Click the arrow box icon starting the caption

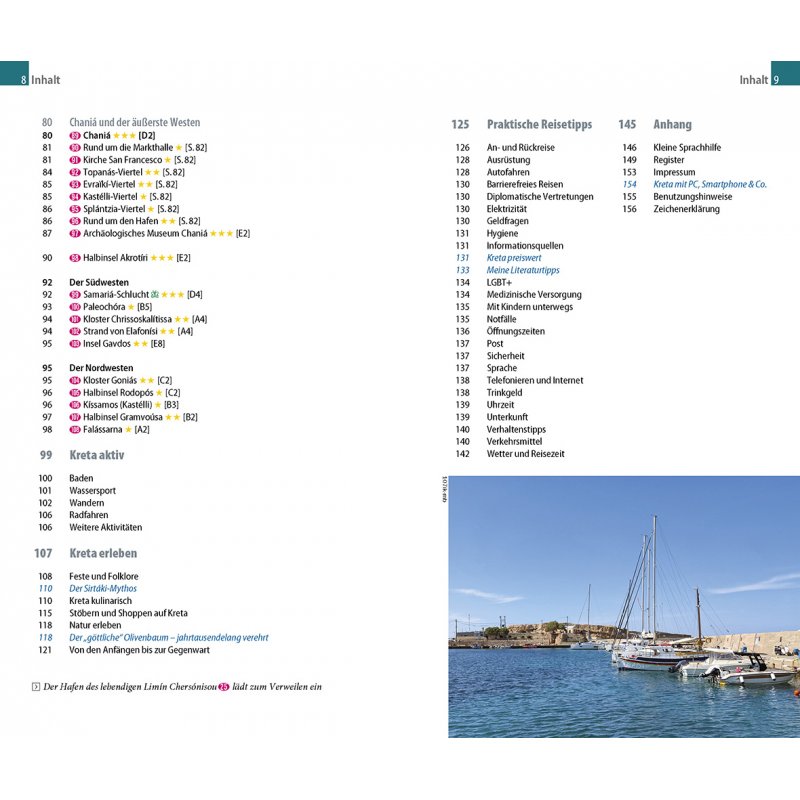click(36, 686)
